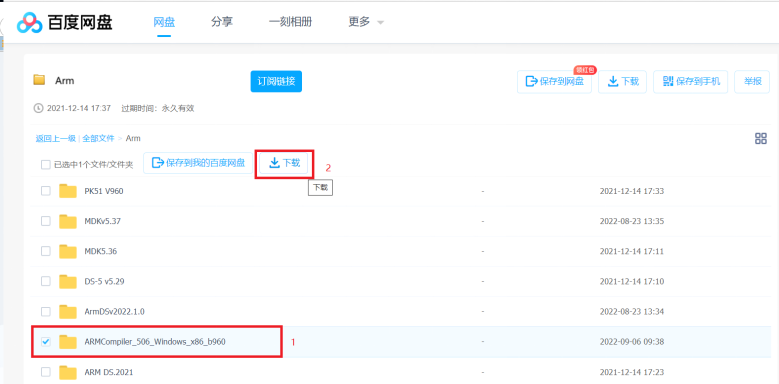Open ARMCompiler_506_Windows_x86_b960 folder name

[x=155, y=342]
